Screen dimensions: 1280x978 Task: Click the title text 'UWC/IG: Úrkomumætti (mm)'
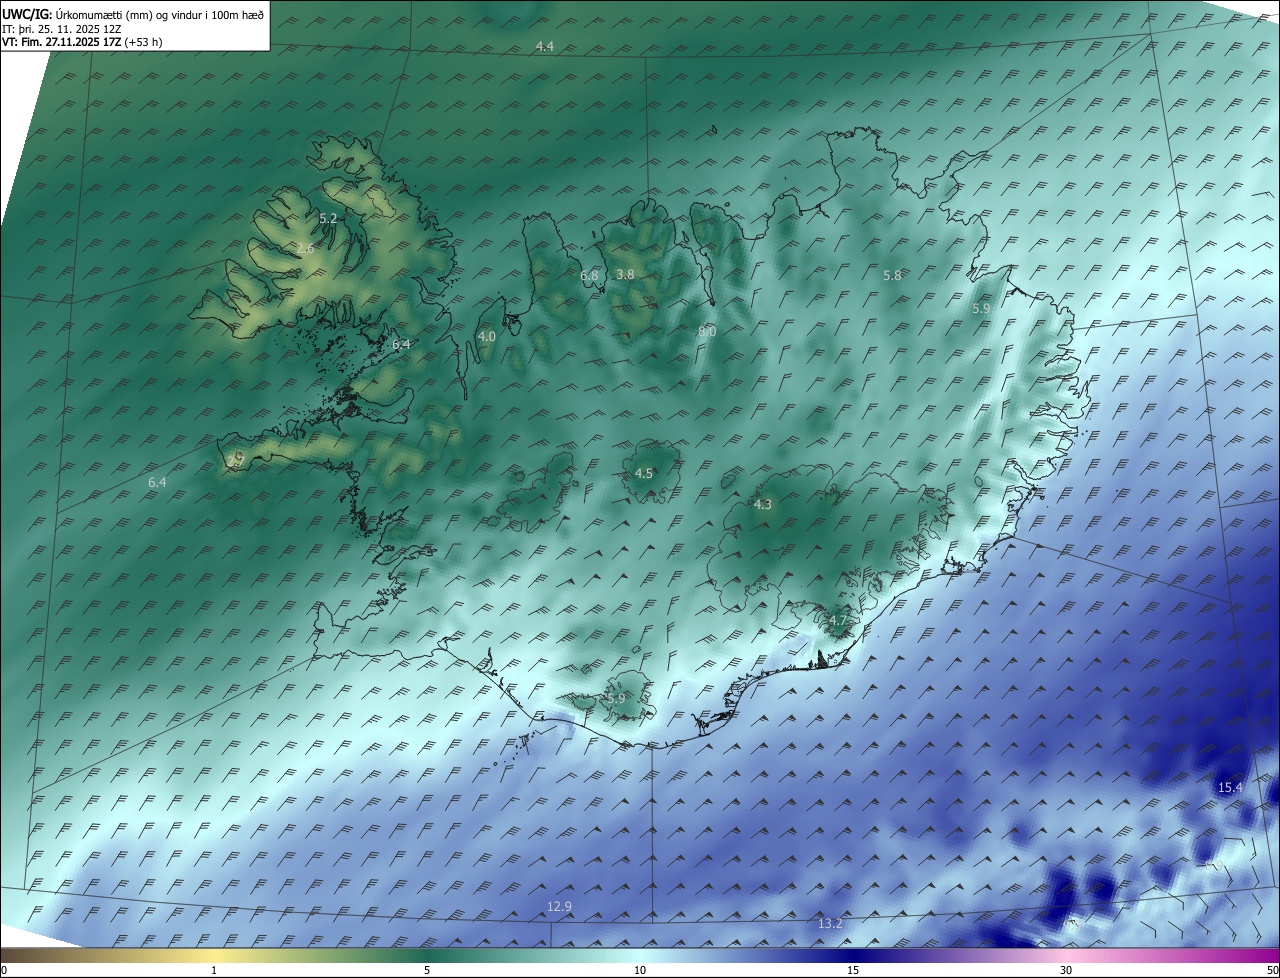(x=76, y=15)
